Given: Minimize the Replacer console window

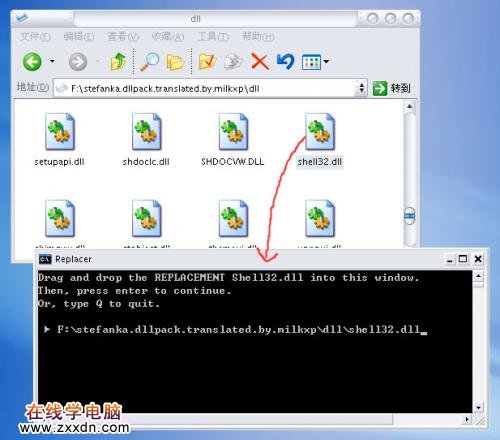Looking at the screenshot, I should (x=449, y=259).
